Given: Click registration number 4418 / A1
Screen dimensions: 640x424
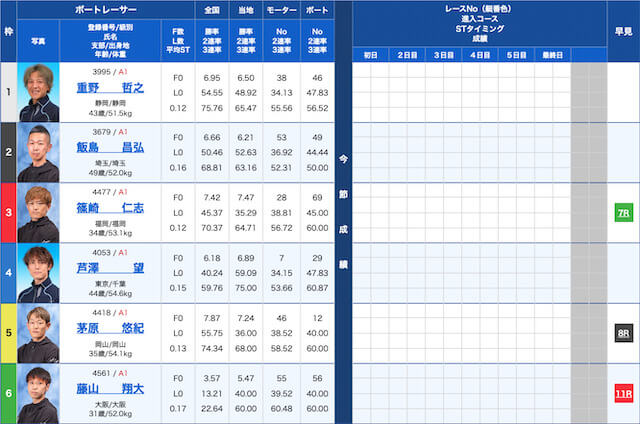Looking at the screenshot, I should point(110,313).
